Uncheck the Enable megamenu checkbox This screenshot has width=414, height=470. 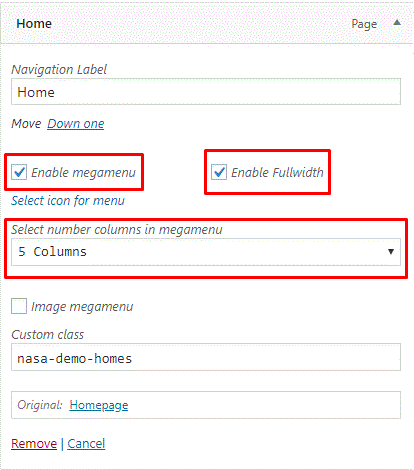click(19, 172)
